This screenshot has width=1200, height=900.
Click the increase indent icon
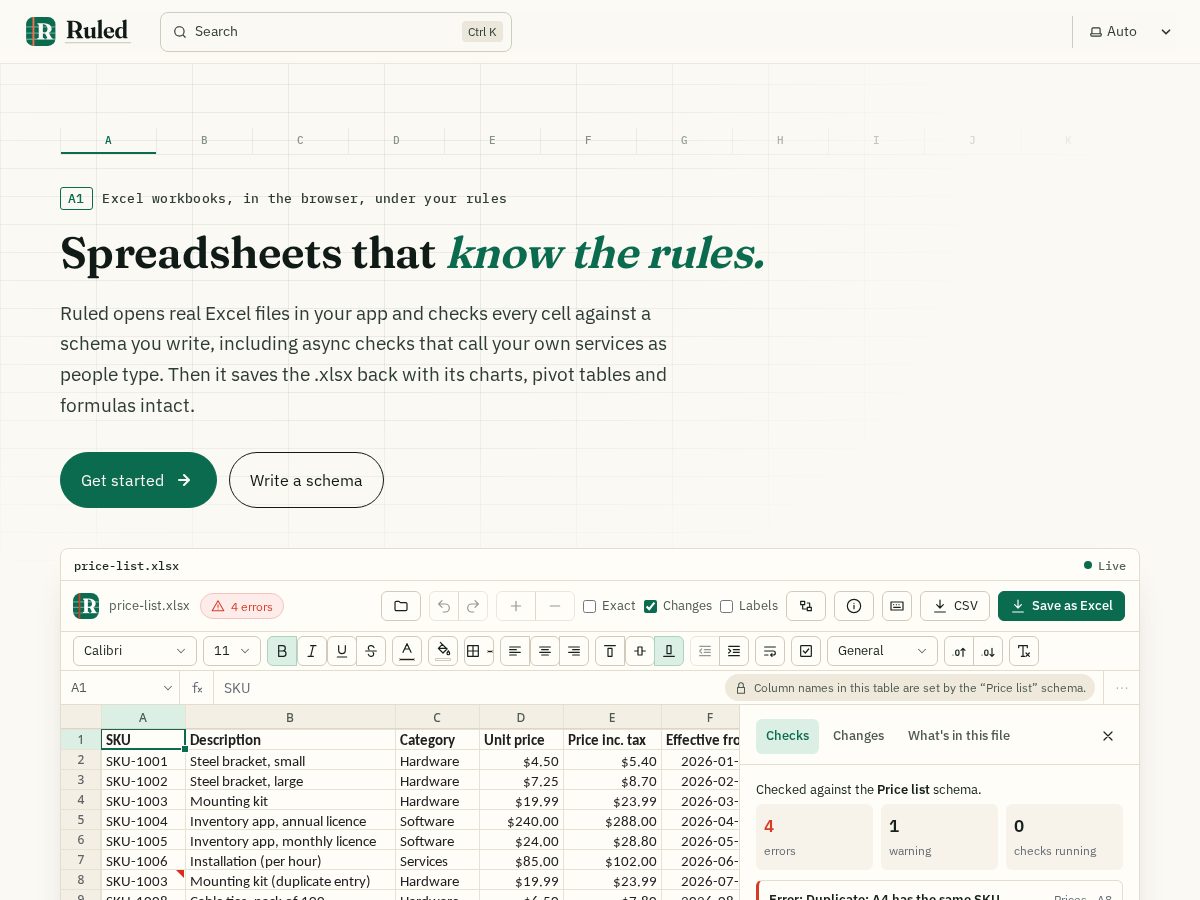pos(734,651)
